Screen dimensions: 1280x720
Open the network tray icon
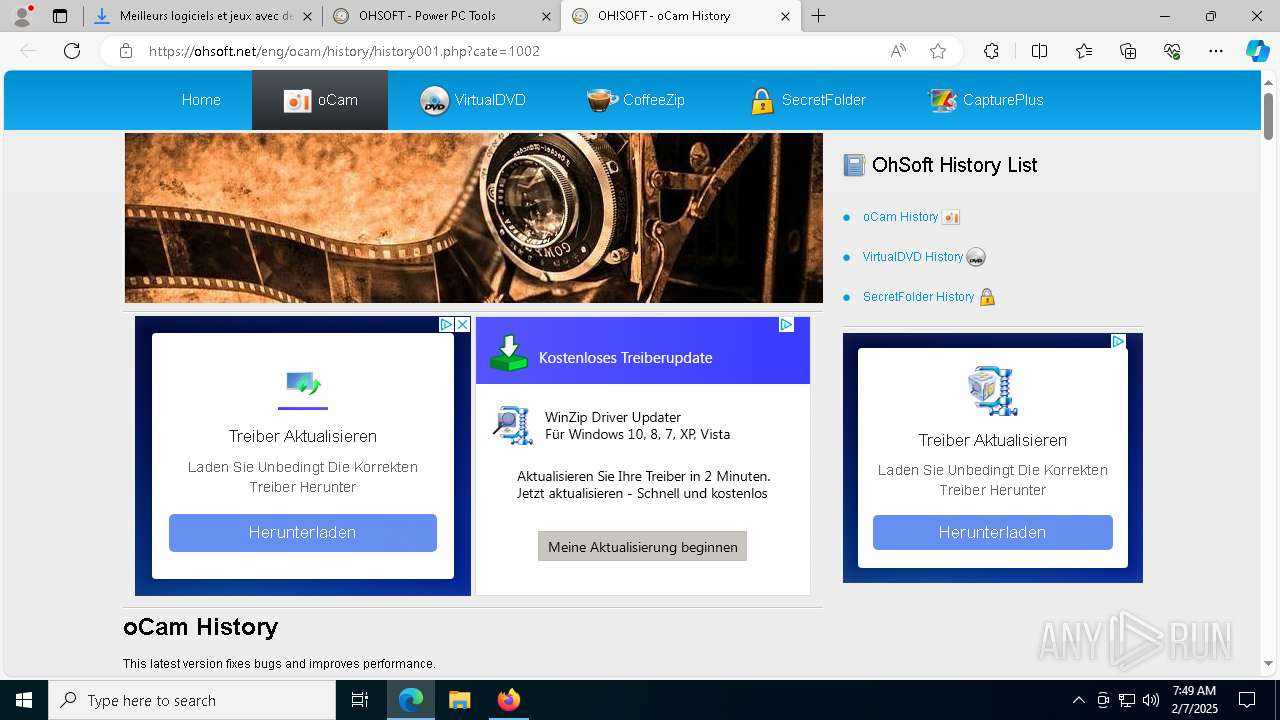(1127, 700)
